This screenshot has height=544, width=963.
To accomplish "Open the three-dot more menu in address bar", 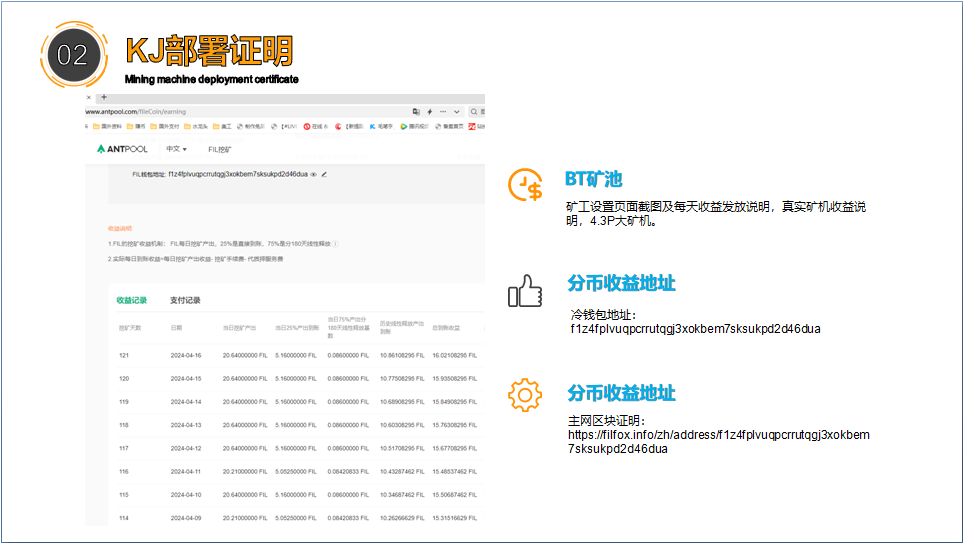I will tap(443, 112).
